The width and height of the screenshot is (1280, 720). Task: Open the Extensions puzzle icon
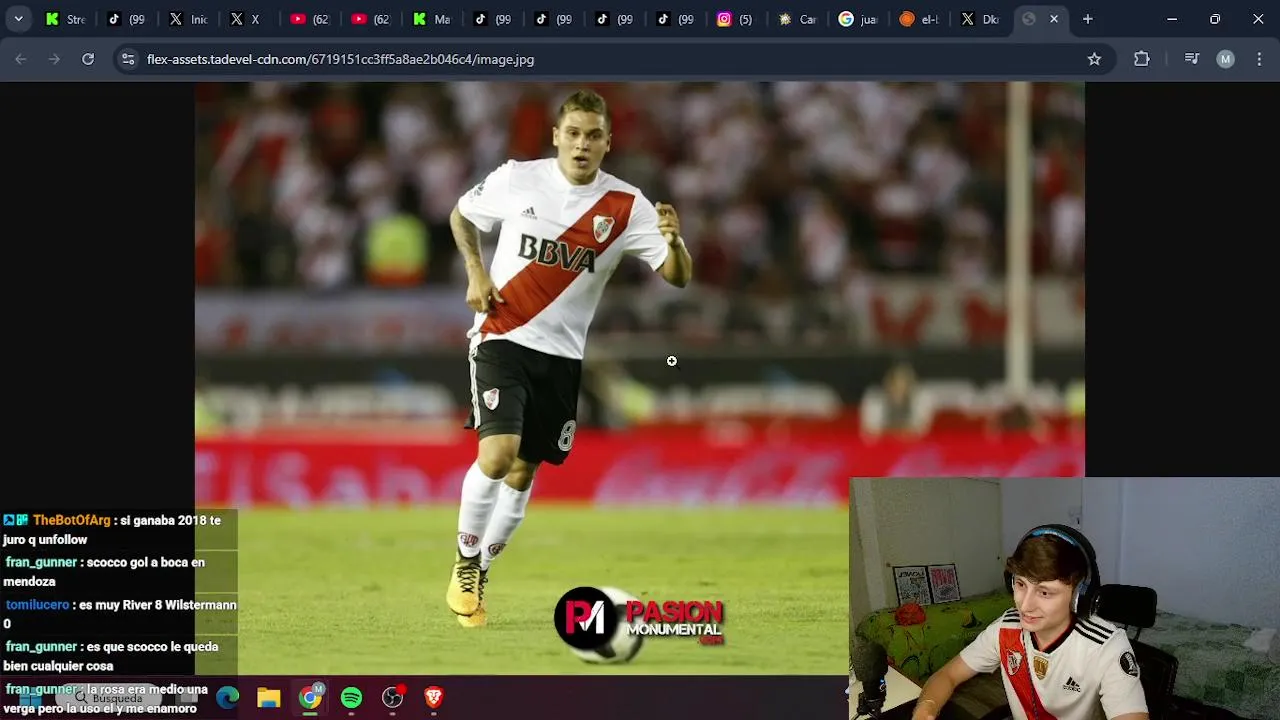click(x=1142, y=59)
